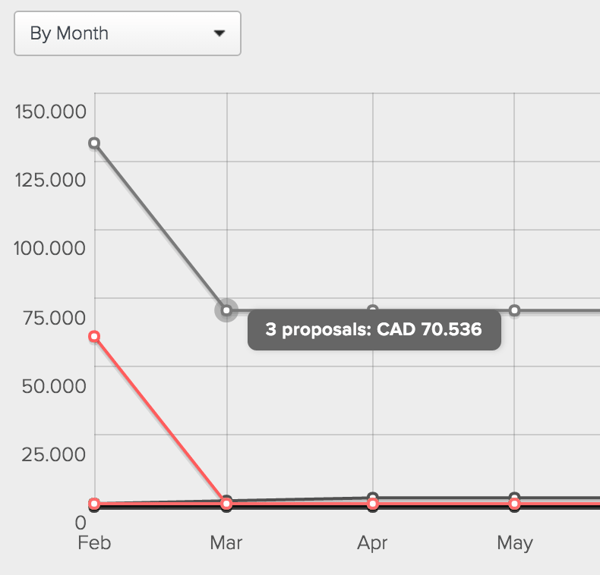Screen dimensions: 600x575
Task: Click the dark gray point above red at Apr
Action: [x=373, y=497]
